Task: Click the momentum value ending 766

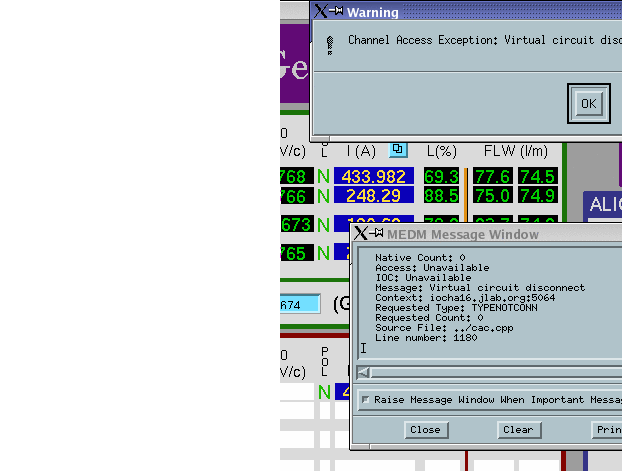Action: tap(297, 196)
